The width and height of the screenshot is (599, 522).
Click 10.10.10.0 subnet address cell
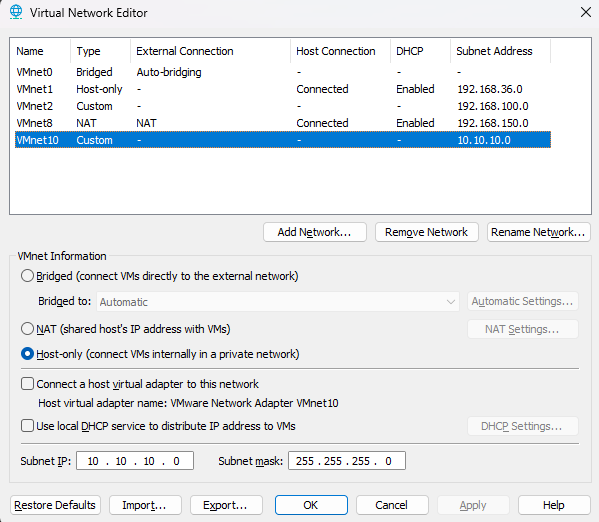pos(484,140)
